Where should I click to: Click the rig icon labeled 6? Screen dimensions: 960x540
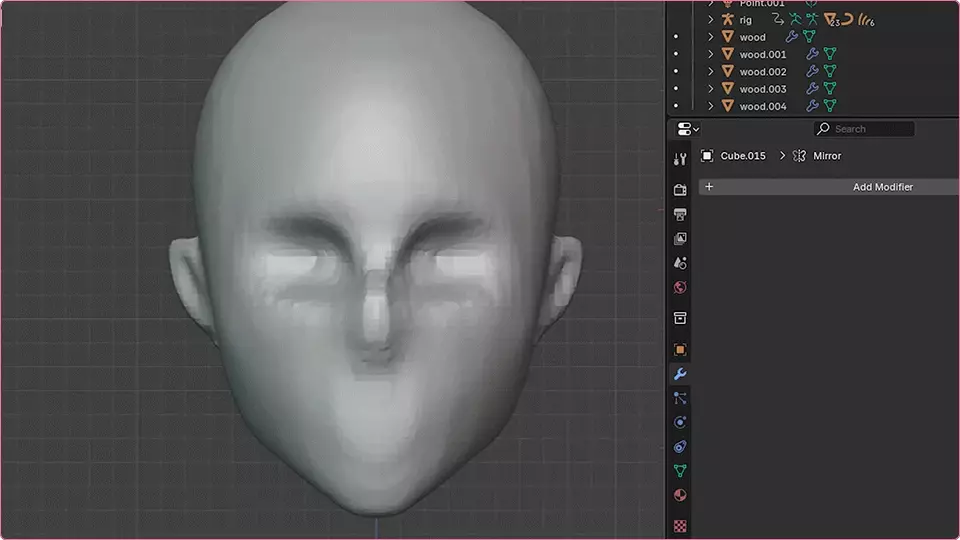point(866,20)
